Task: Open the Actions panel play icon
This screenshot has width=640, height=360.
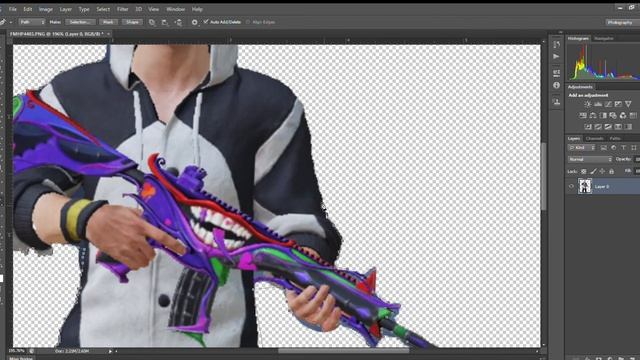Action: [x=556, y=56]
